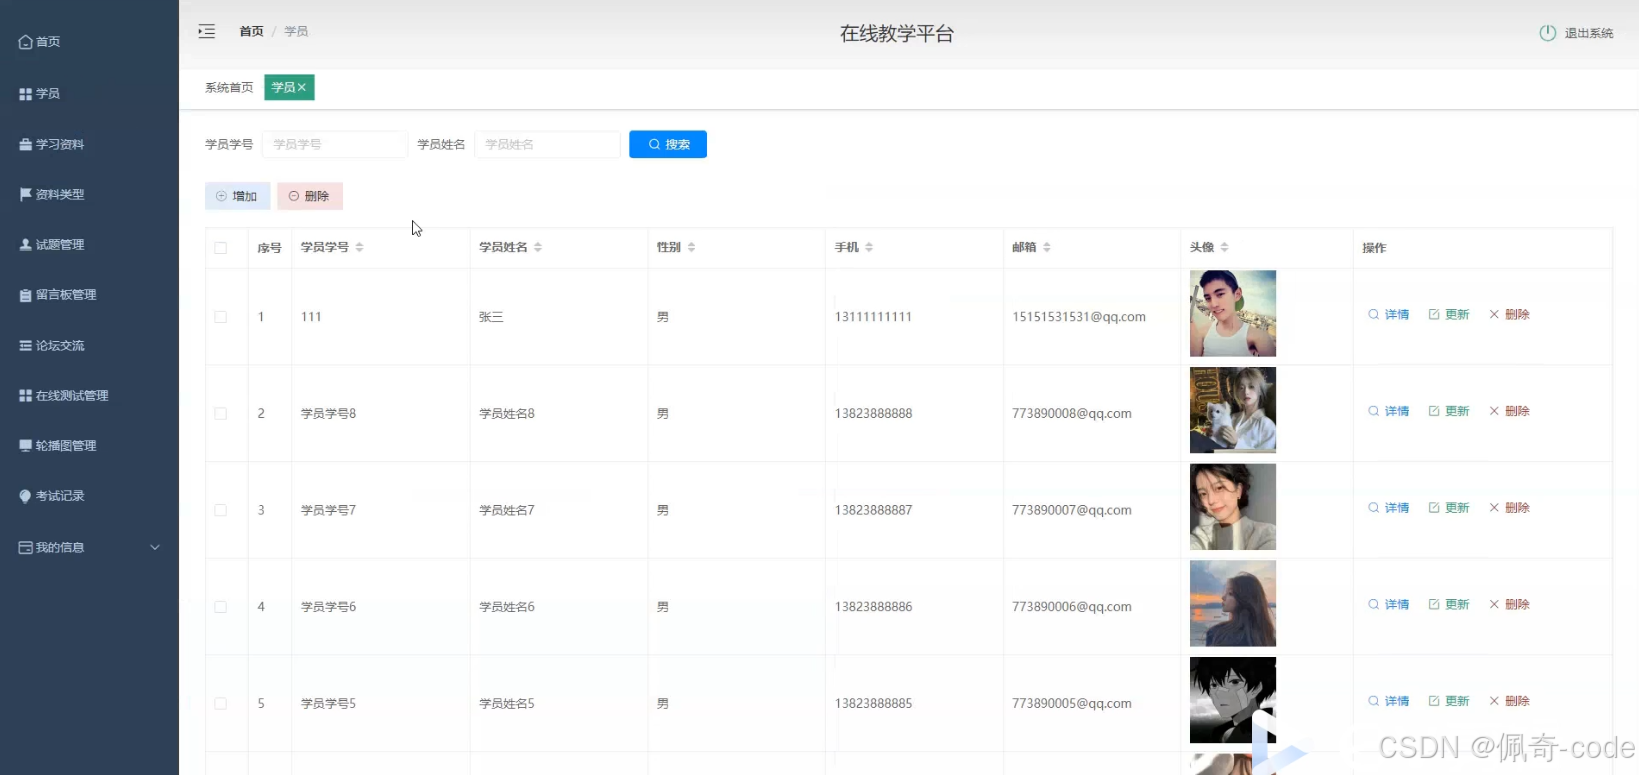
Task: Open 首页 in the sidebar
Action: (40, 42)
